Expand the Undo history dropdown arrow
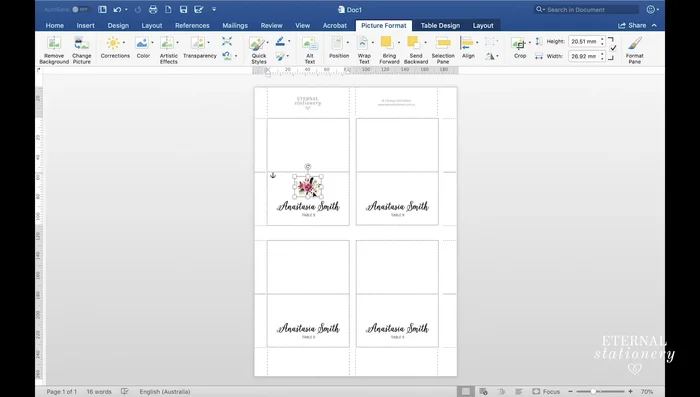Screen dimensions: 700x397 (x=126, y=9)
